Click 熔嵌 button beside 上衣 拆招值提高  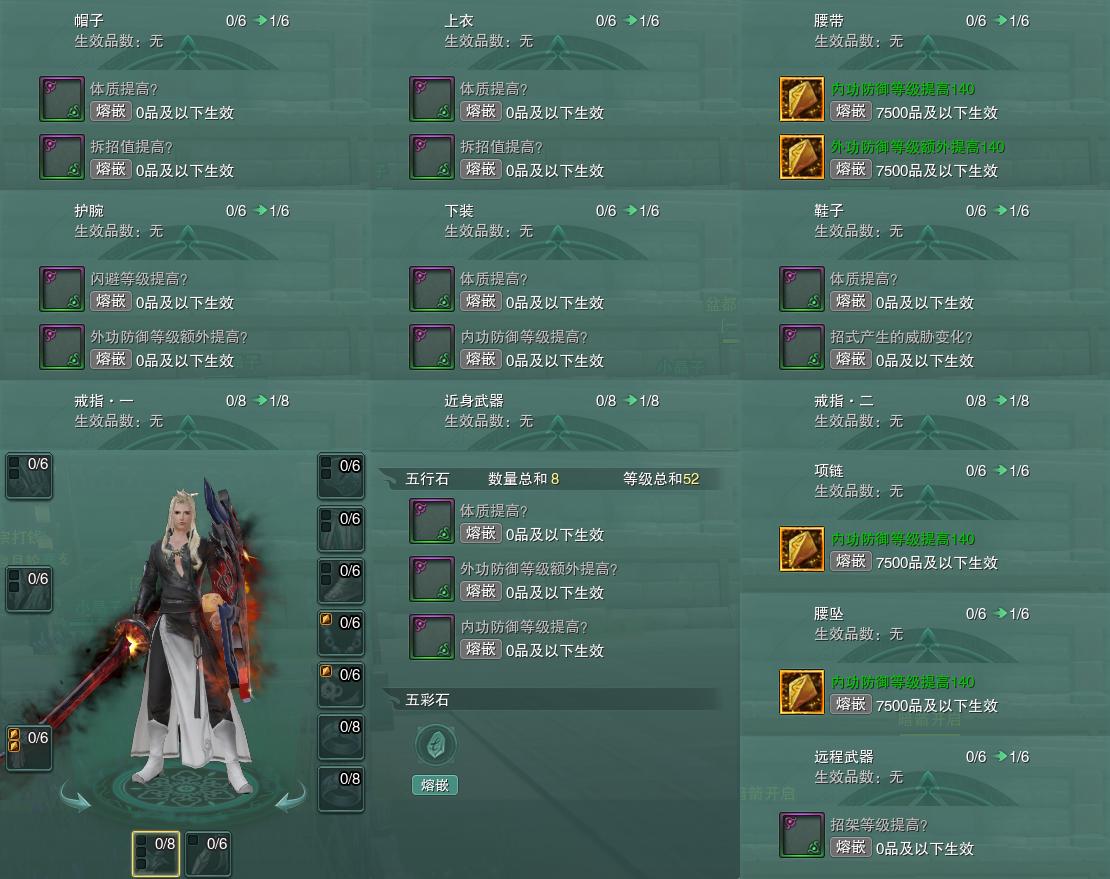tap(481, 169)
